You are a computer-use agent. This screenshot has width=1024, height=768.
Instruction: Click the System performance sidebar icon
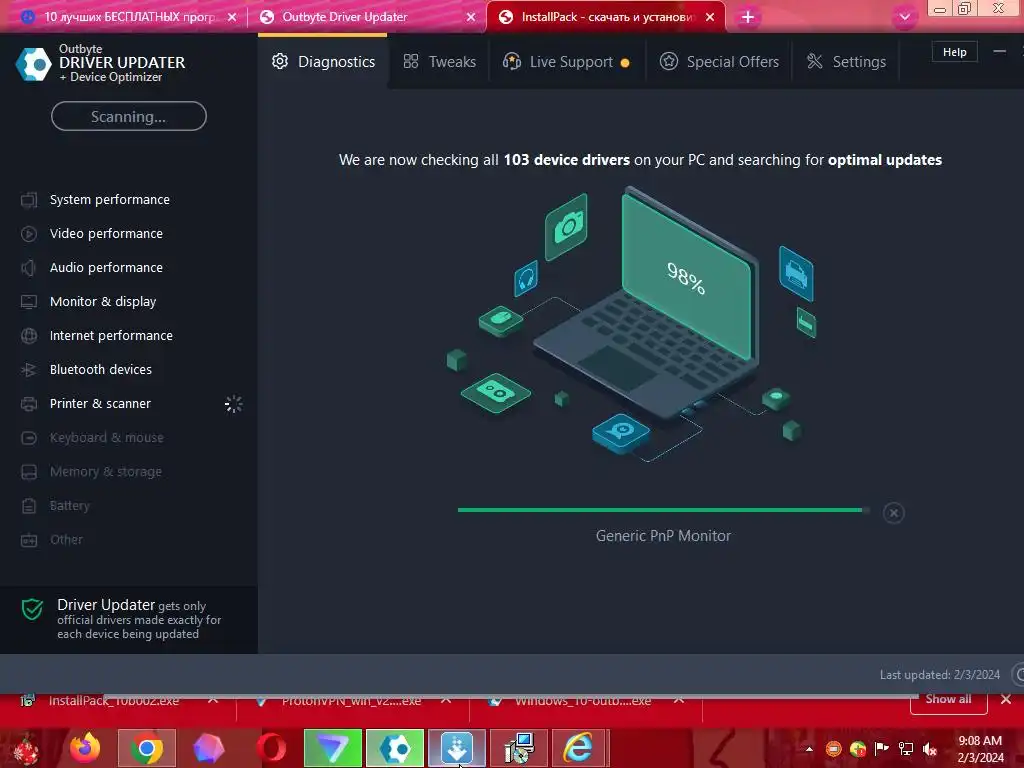(x=29, y=200)
